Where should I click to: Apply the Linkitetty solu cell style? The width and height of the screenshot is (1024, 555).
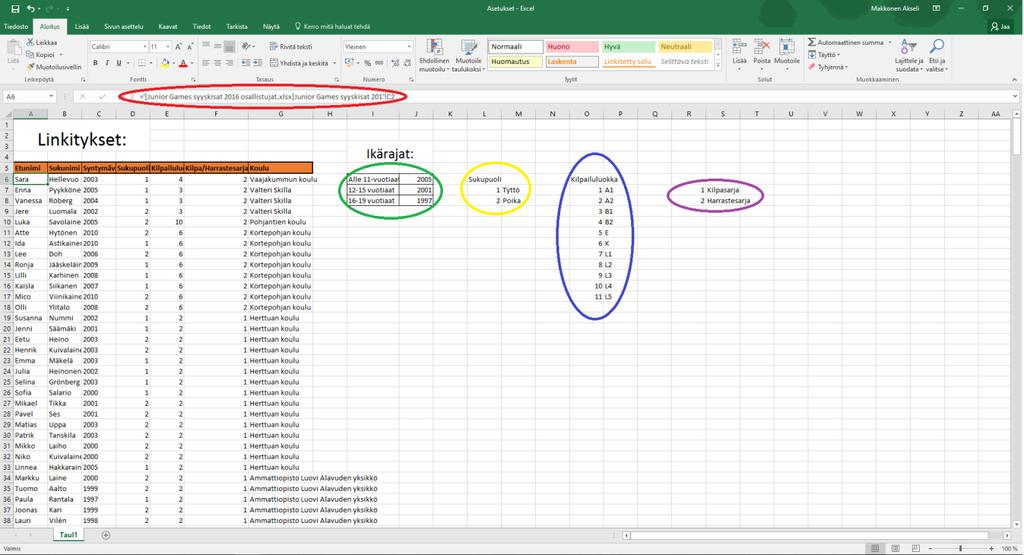pyautogui.click(x=628, y=62)
